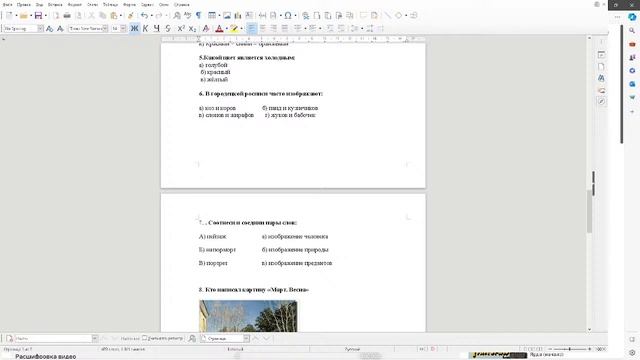The width and height of the screenshot is (640, 360).
Task: Print the document using printer icon
Action: point(67,16)
